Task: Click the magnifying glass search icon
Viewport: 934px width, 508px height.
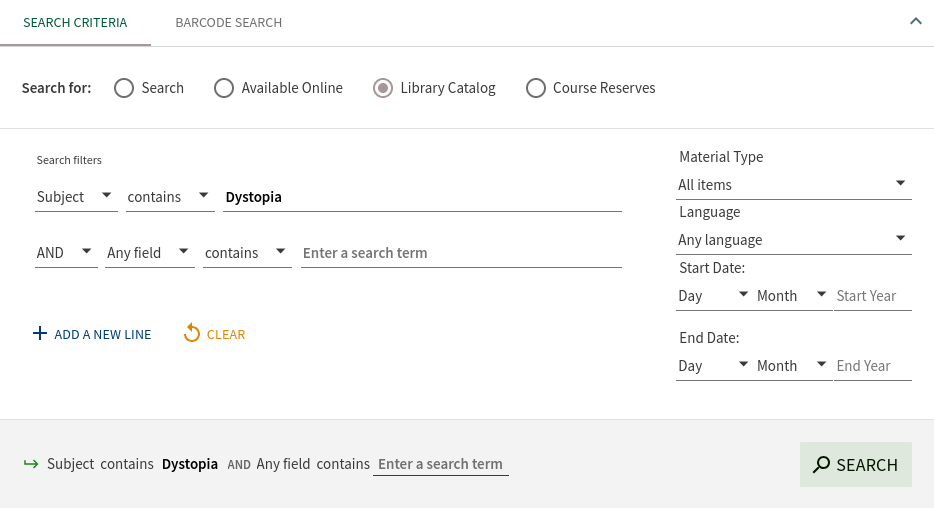Action: click(x=821, y=464)
